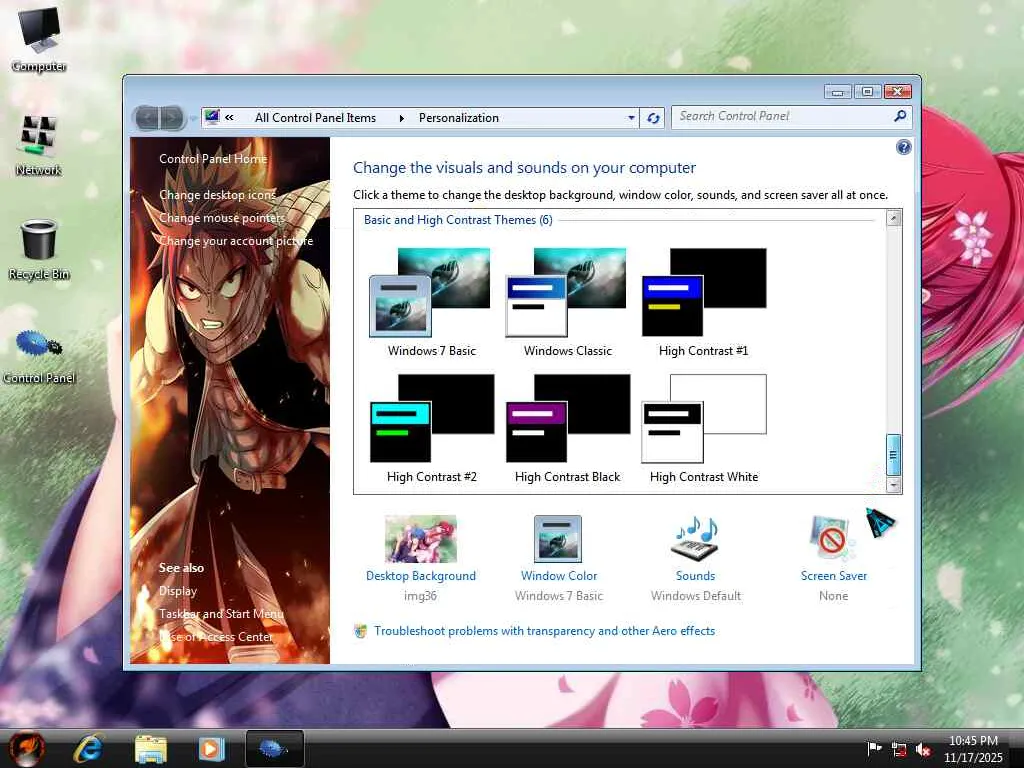Select All Control Panel Items breadcrumb

coord(315,118)
